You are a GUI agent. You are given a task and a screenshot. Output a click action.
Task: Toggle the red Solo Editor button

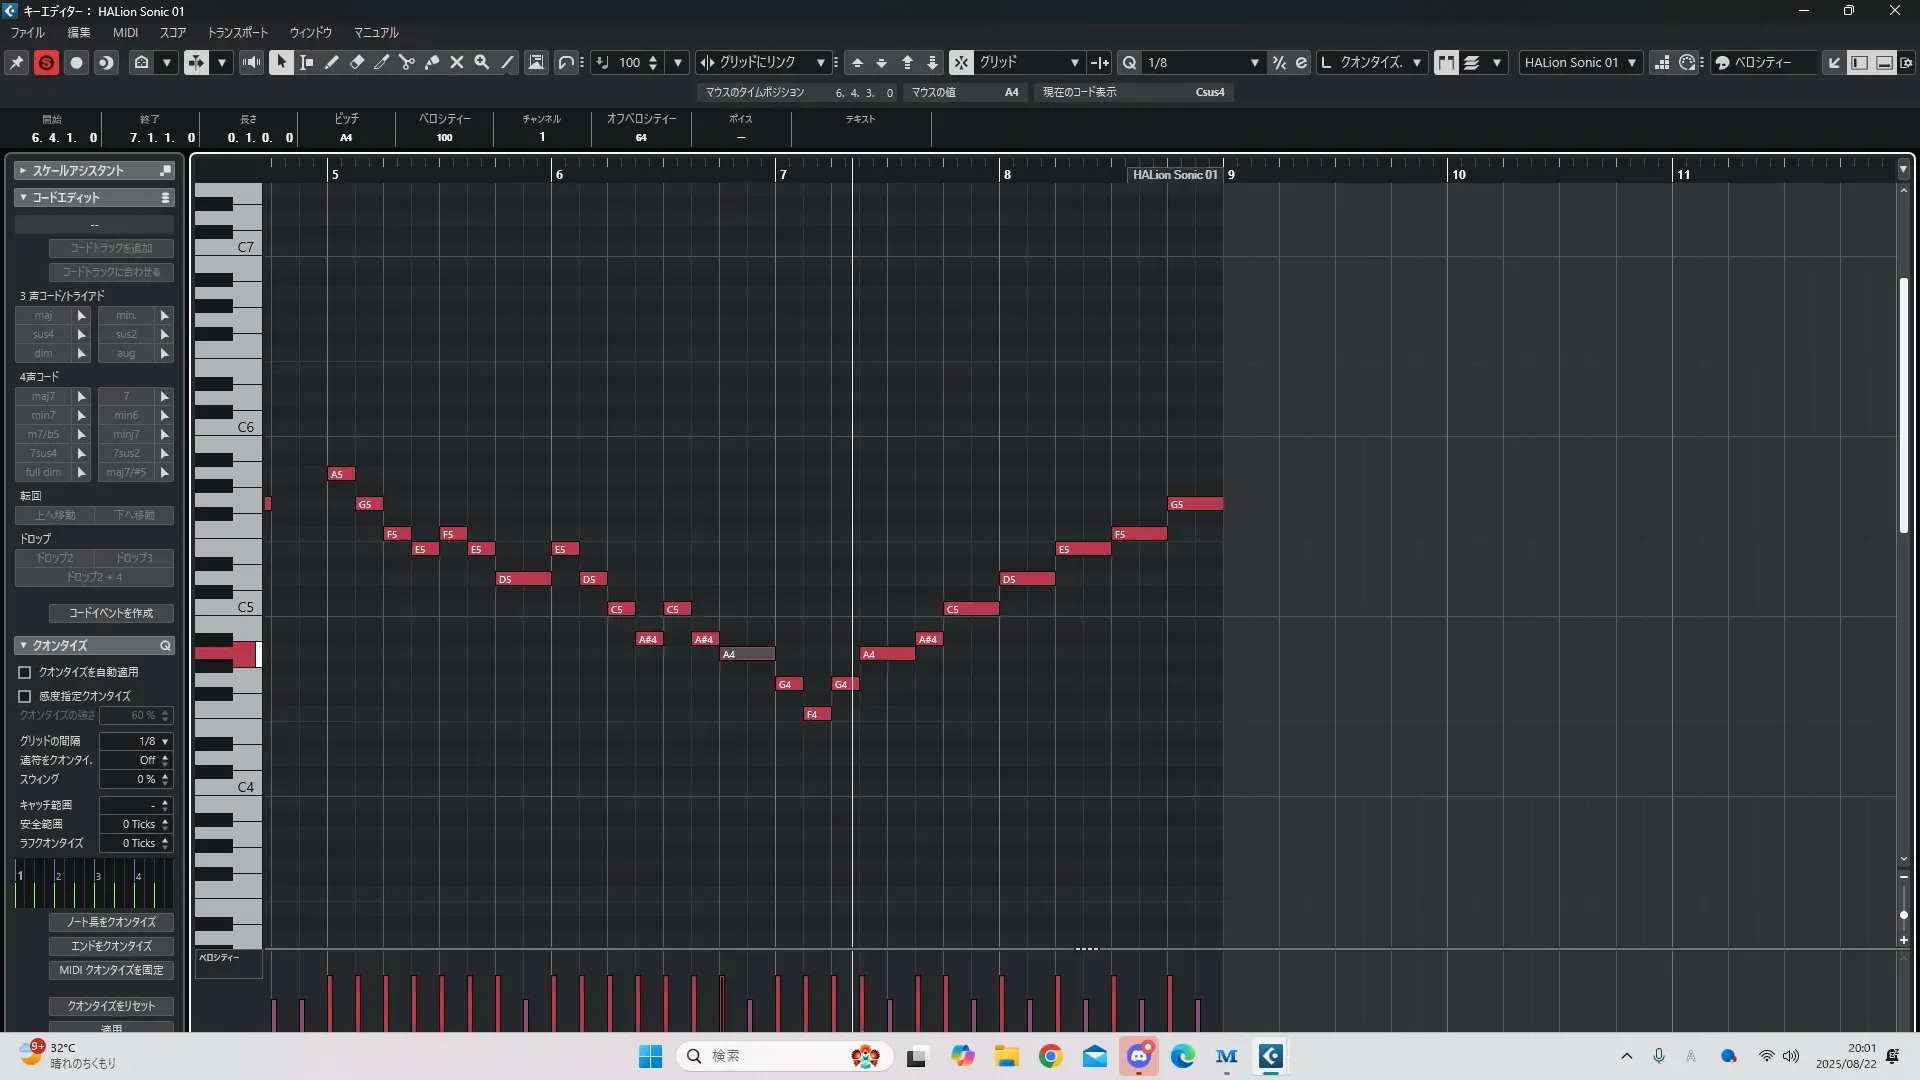(46, 62)
